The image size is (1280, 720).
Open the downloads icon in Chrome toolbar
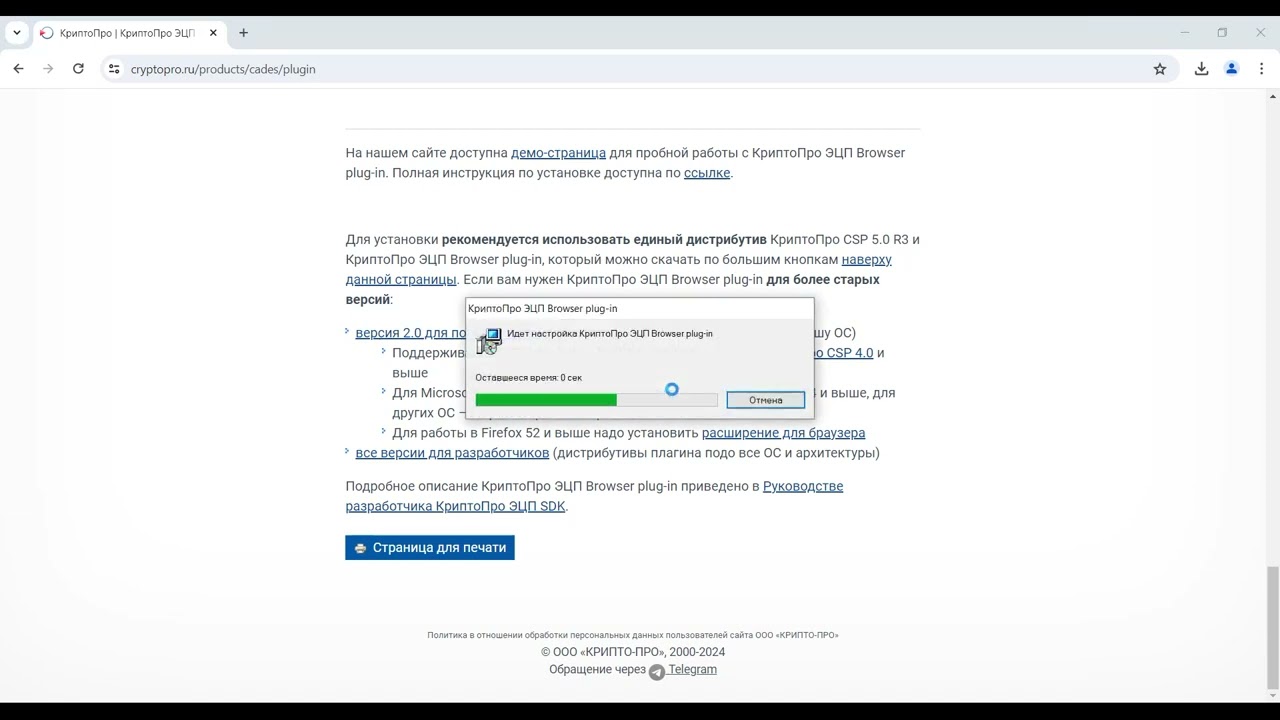click(1202, 69)
